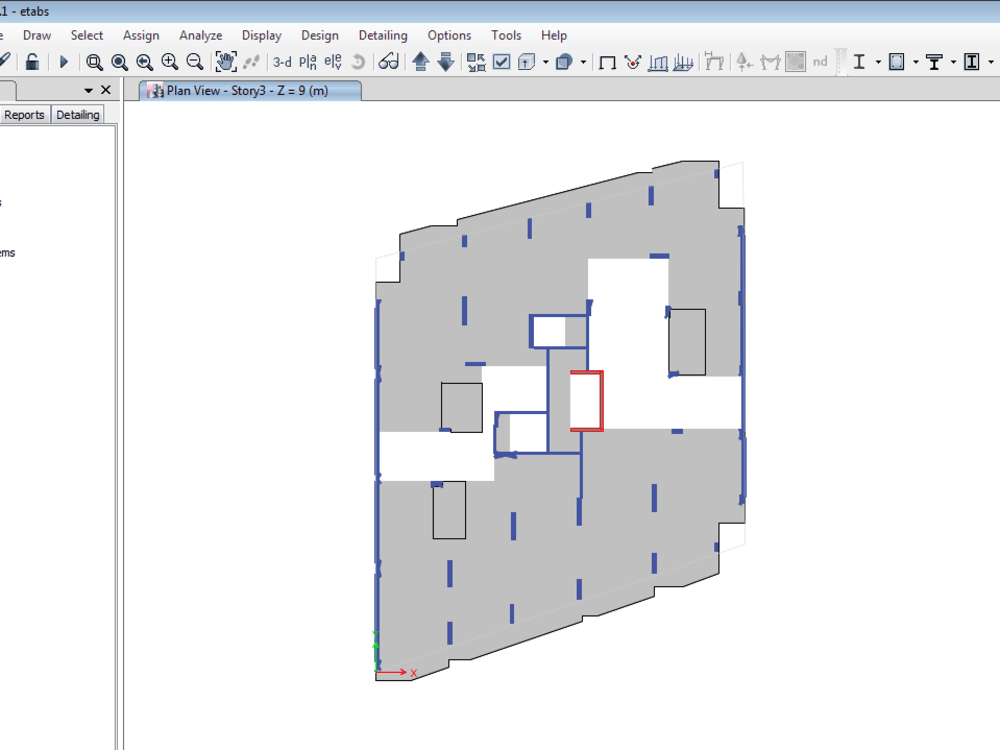
Task: Show Undeformed Shape frame icon
Action: (x=607, y=62)
